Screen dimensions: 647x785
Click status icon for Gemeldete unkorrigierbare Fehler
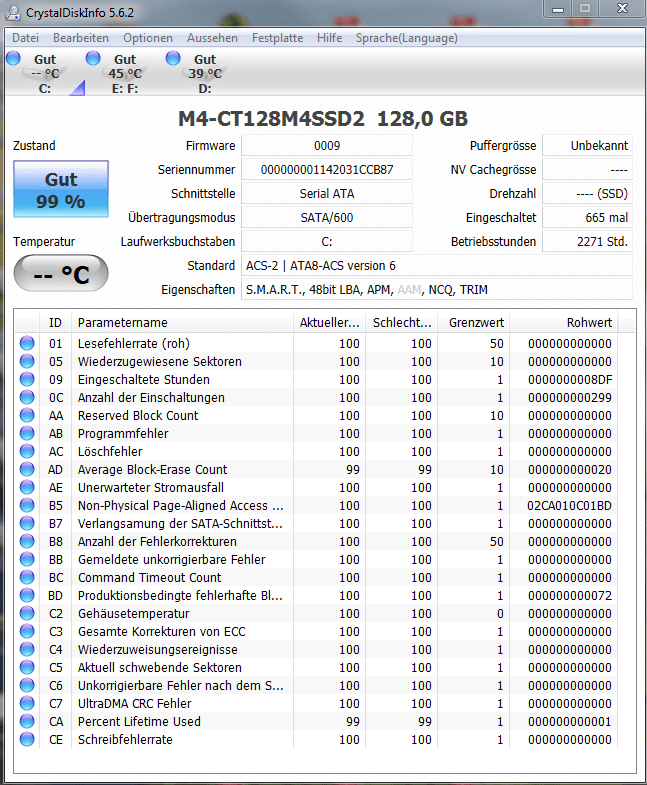[x=27, y=560]
